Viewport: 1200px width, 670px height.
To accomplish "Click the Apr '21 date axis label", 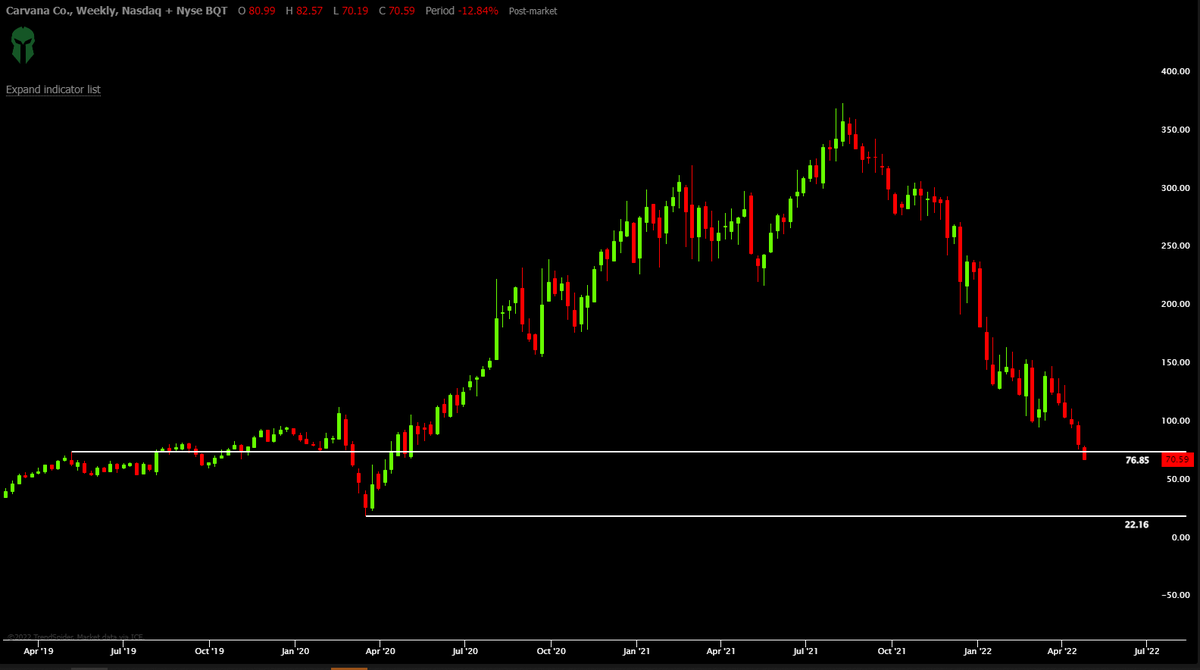I will click(x=722, y=649).
